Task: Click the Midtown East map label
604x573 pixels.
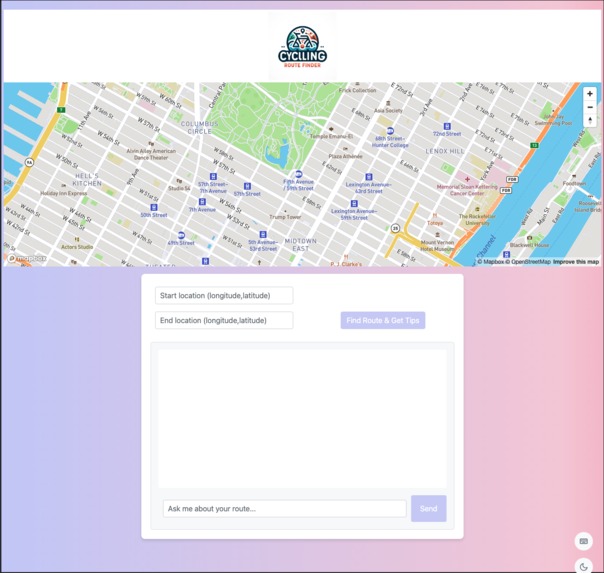Action: click(x=300, y=245)
